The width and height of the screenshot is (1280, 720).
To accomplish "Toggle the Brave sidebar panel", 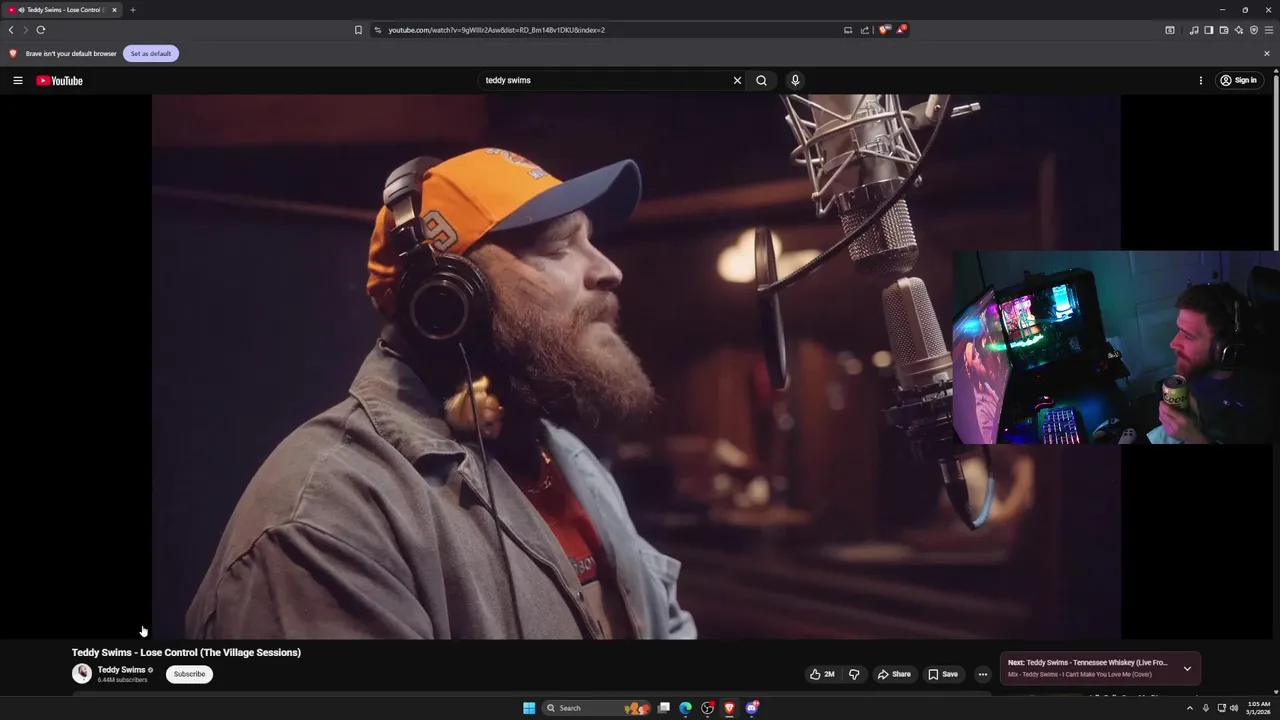I will pos(1209,30).
